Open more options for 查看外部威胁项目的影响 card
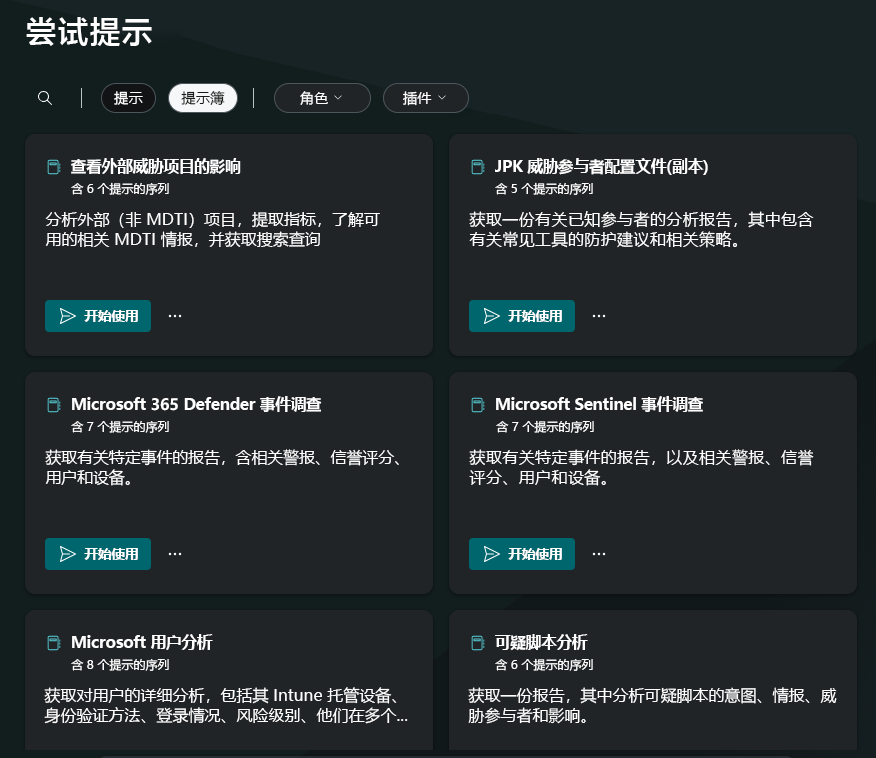This screenshot has height=758, width=876. (x=175, y=316)
